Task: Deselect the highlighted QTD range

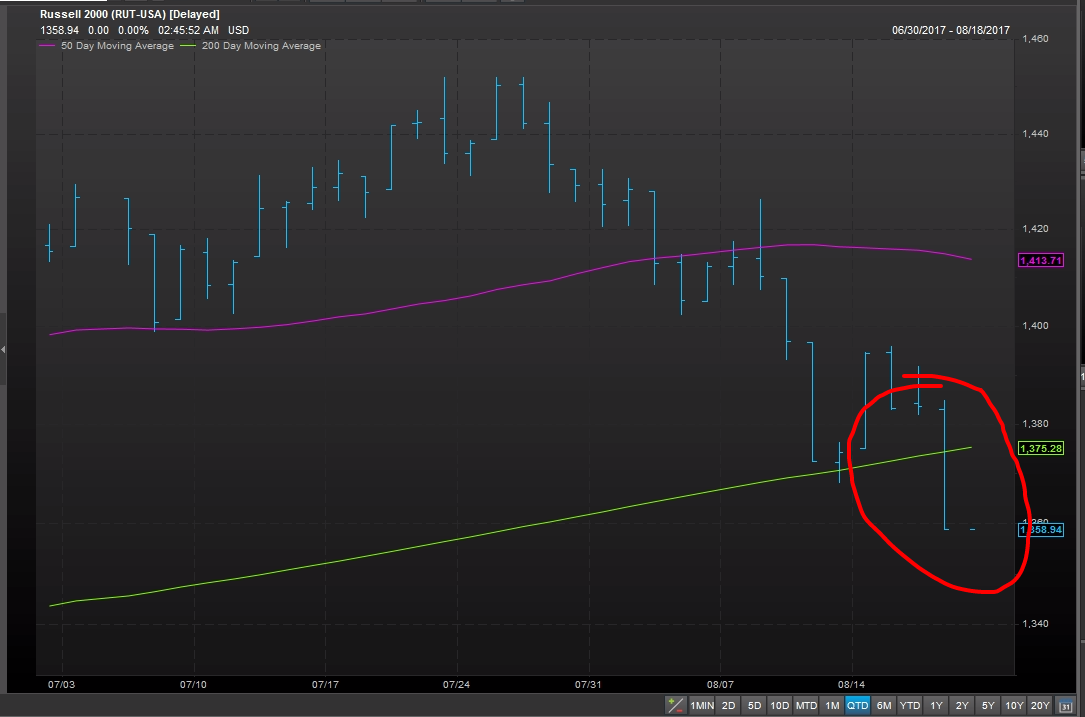Action: pyautogui.click(x=858, y=706)
